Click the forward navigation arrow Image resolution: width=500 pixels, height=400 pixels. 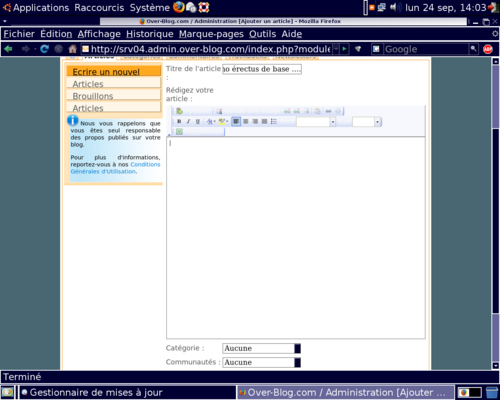[x=26, y=49]
